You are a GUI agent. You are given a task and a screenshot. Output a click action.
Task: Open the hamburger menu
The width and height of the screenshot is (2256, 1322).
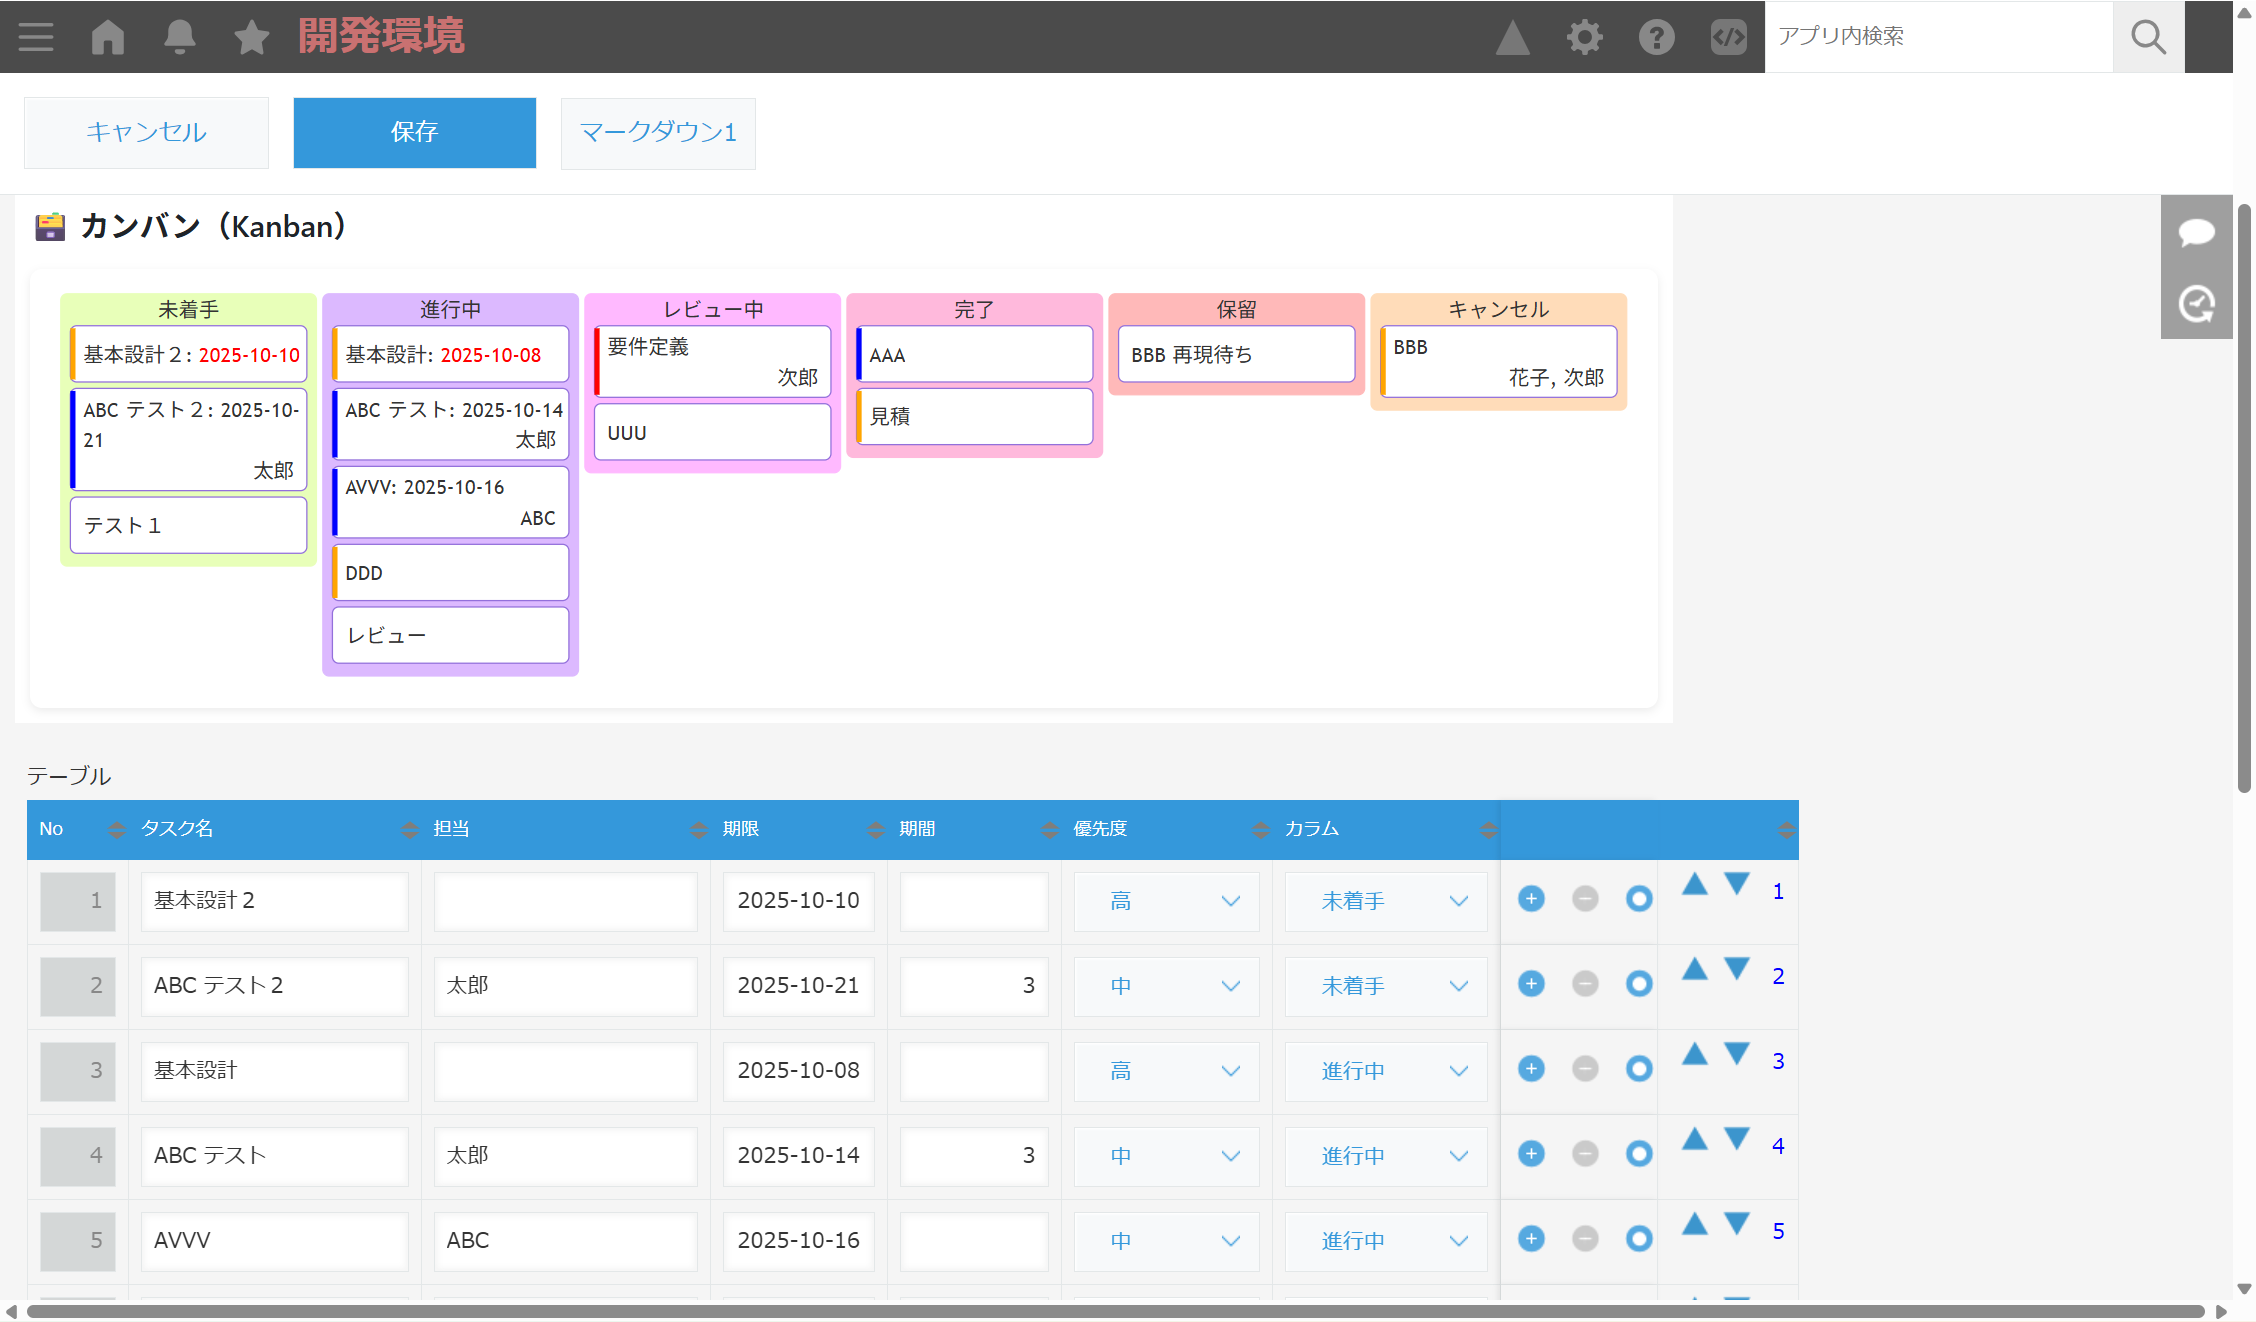point(36,37)
